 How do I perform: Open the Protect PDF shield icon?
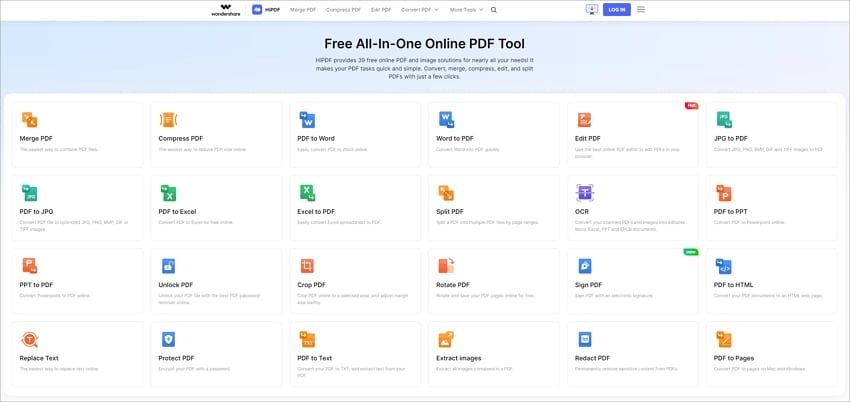click(169, 339)
